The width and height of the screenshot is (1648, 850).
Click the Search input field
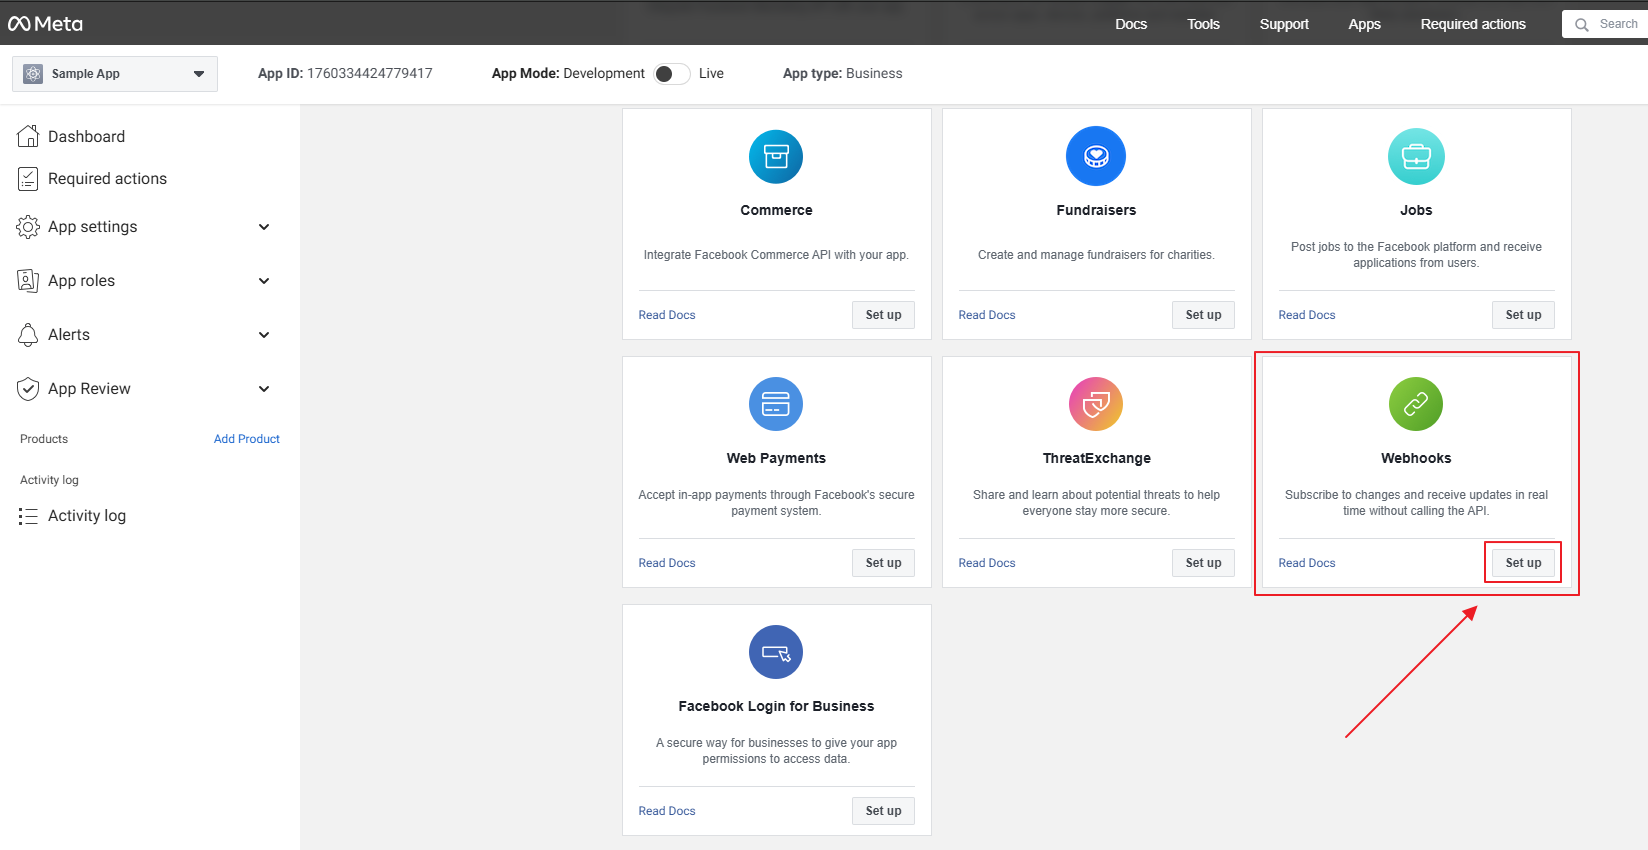pos(1605,24)
